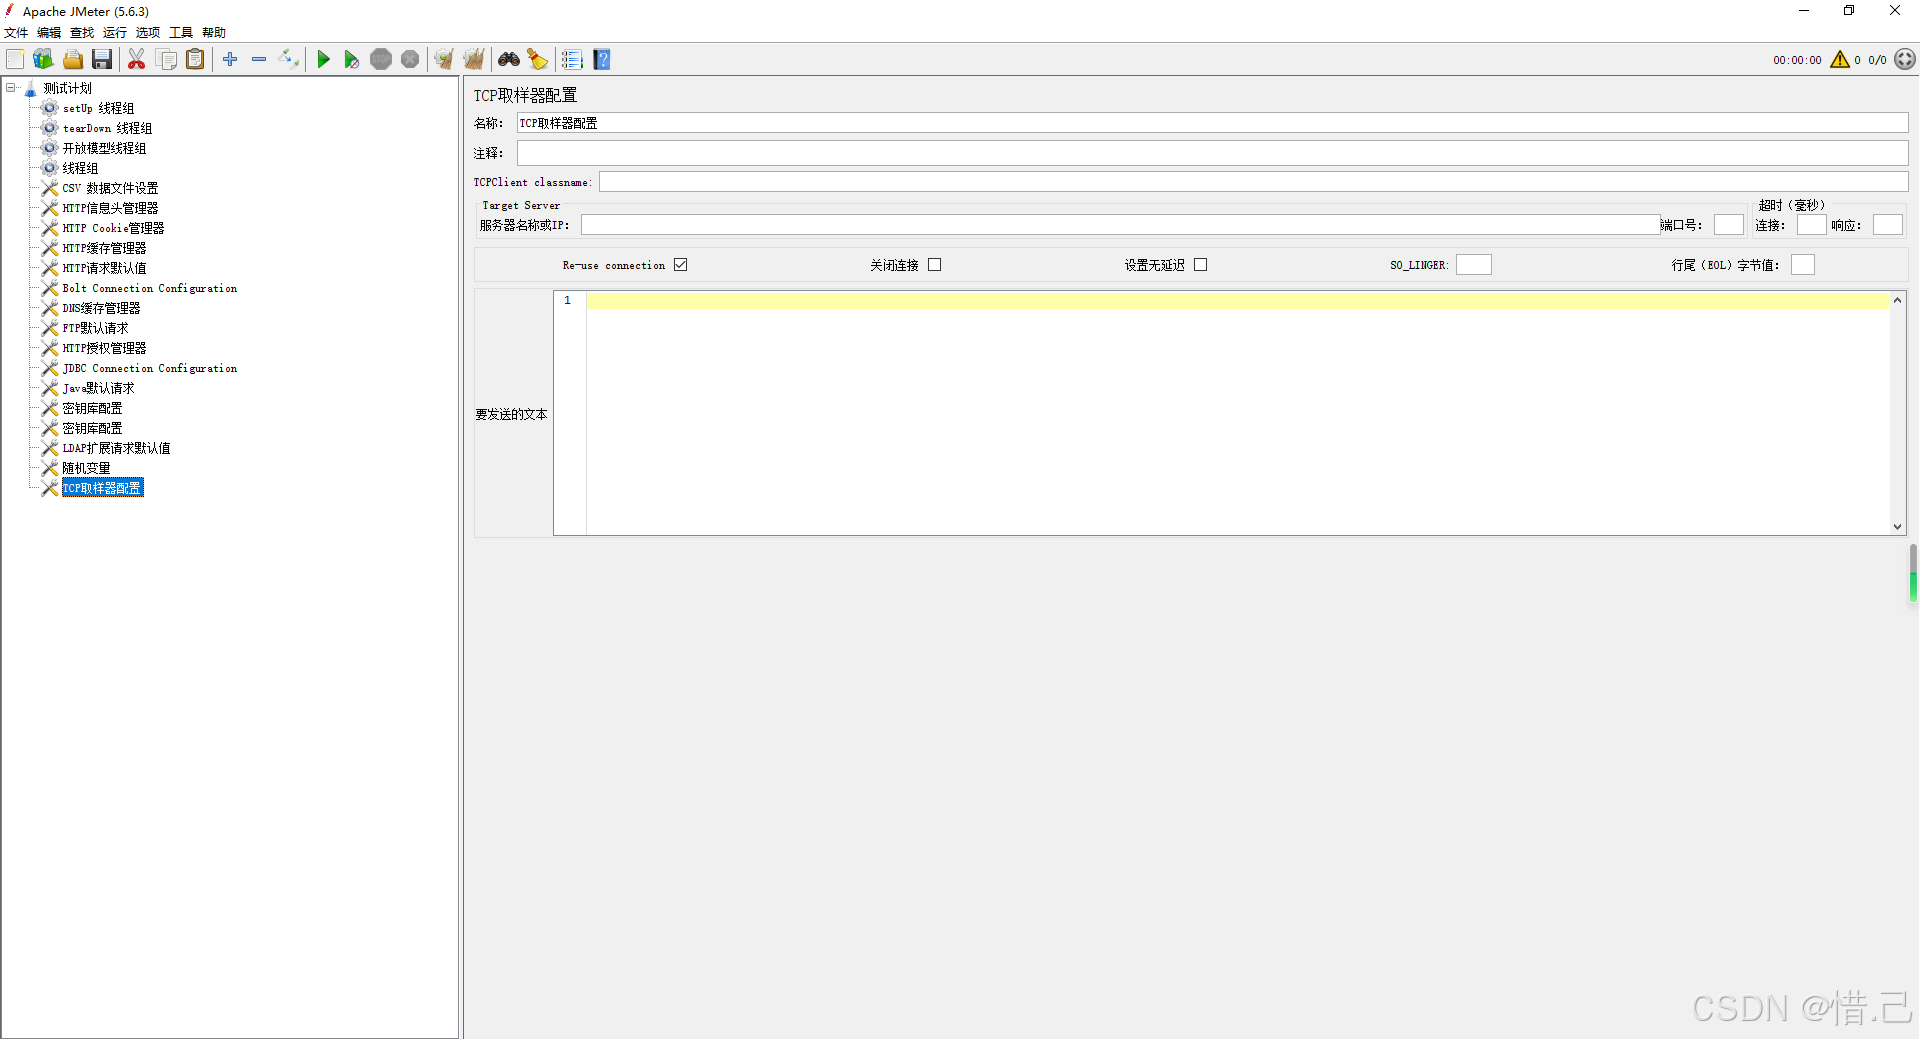Click the 服务器名称或IP input field

[1120, 225]
